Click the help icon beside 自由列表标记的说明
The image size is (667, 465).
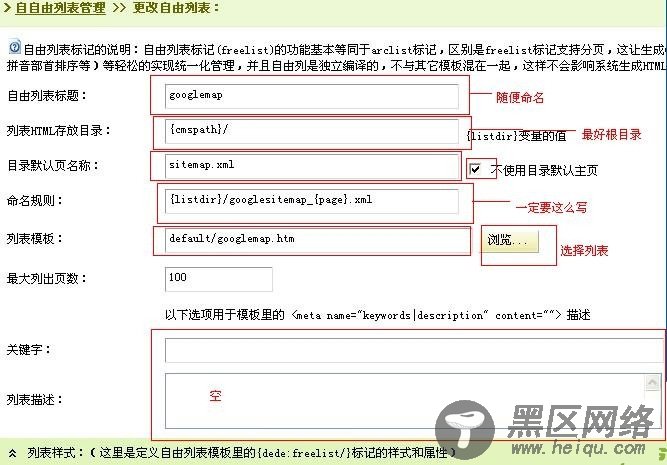(x=14, y=47)
